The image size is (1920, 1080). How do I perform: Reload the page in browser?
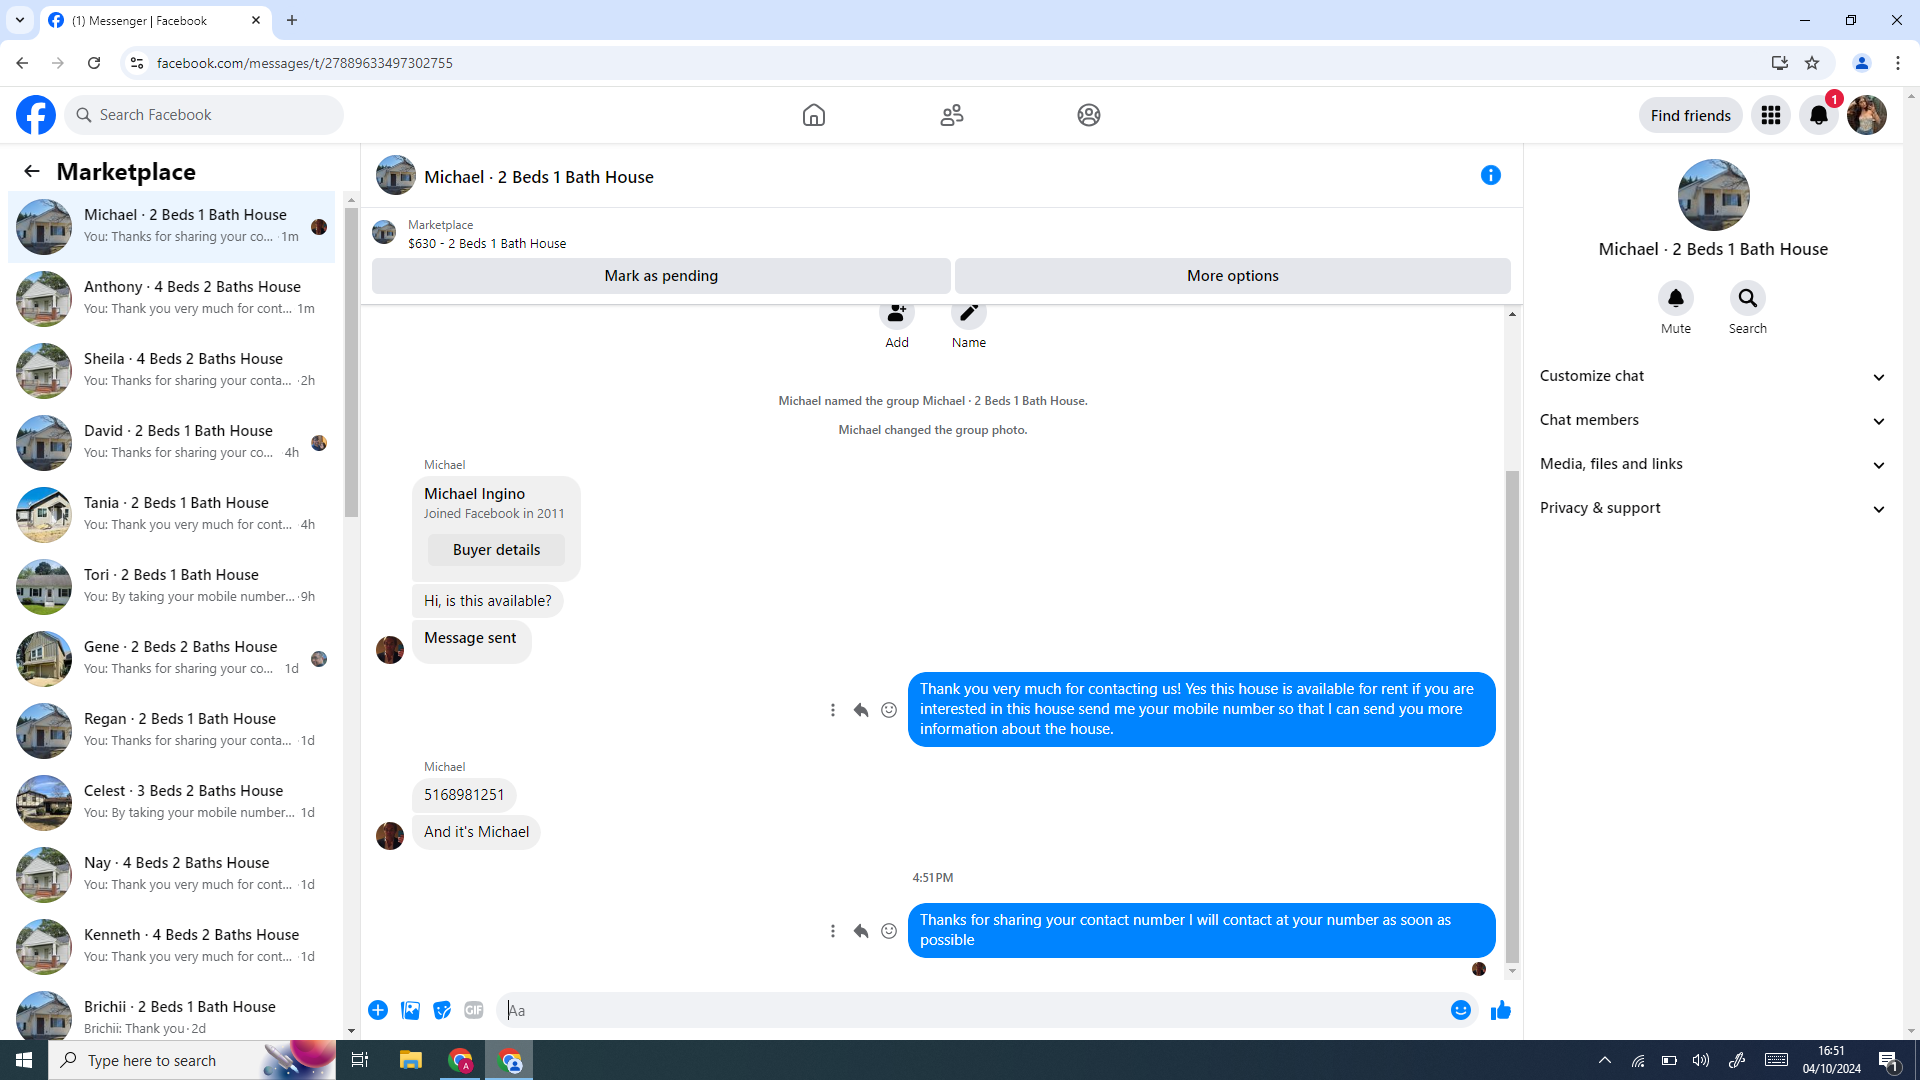pos(94,63)
